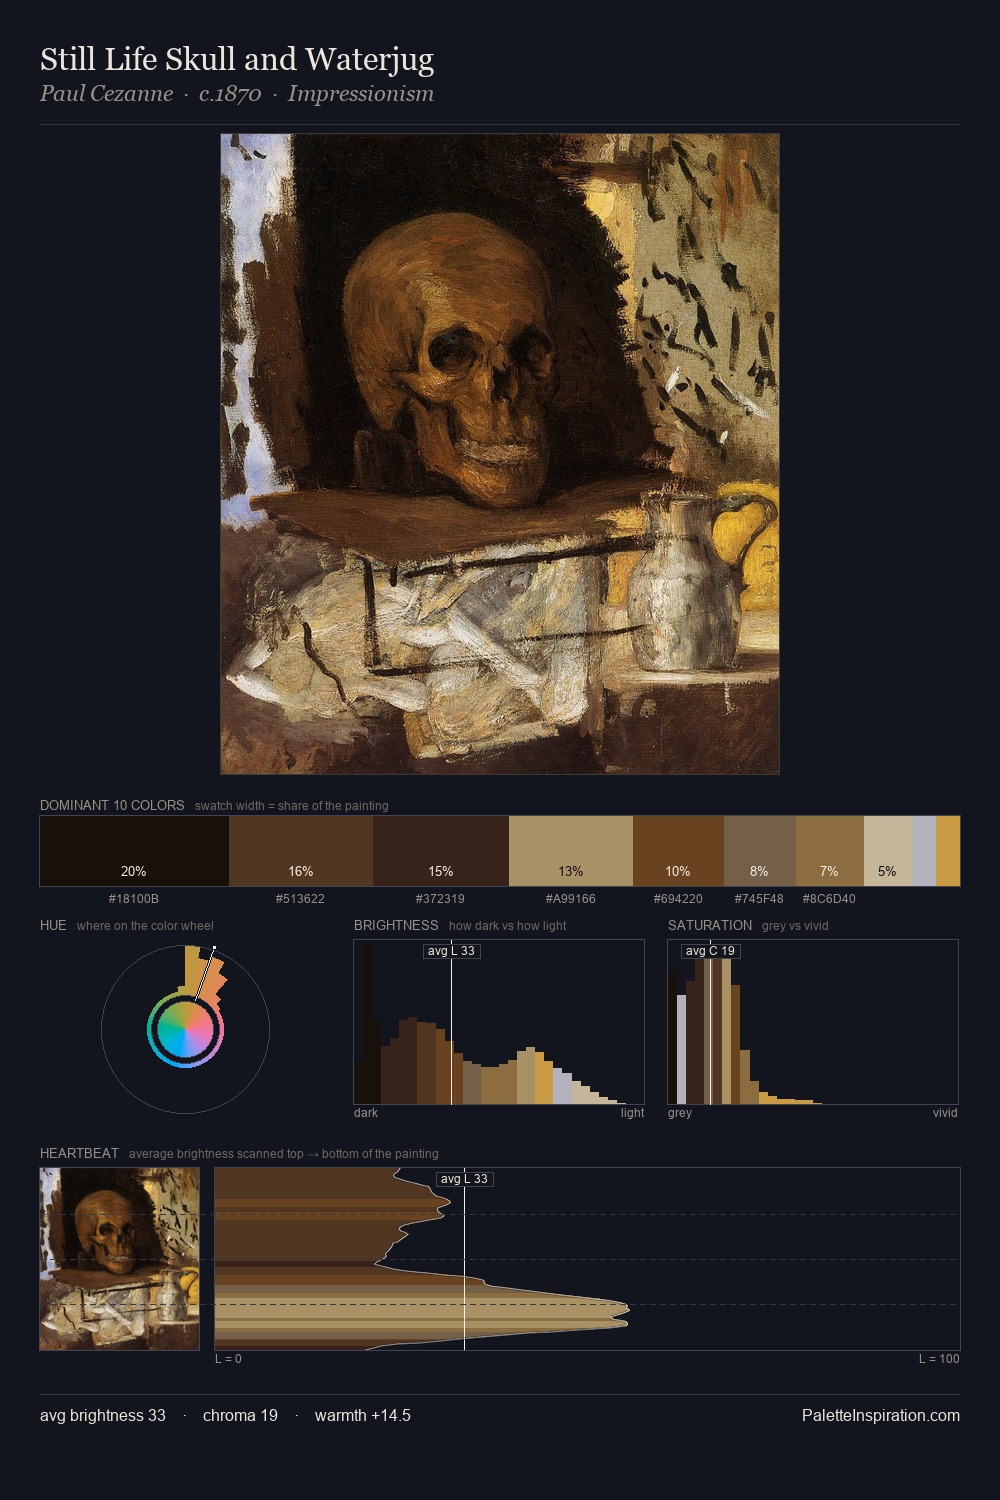Click 'how dark vs how light' caption
The image size is (1000, 1500).
click(508, 926)
